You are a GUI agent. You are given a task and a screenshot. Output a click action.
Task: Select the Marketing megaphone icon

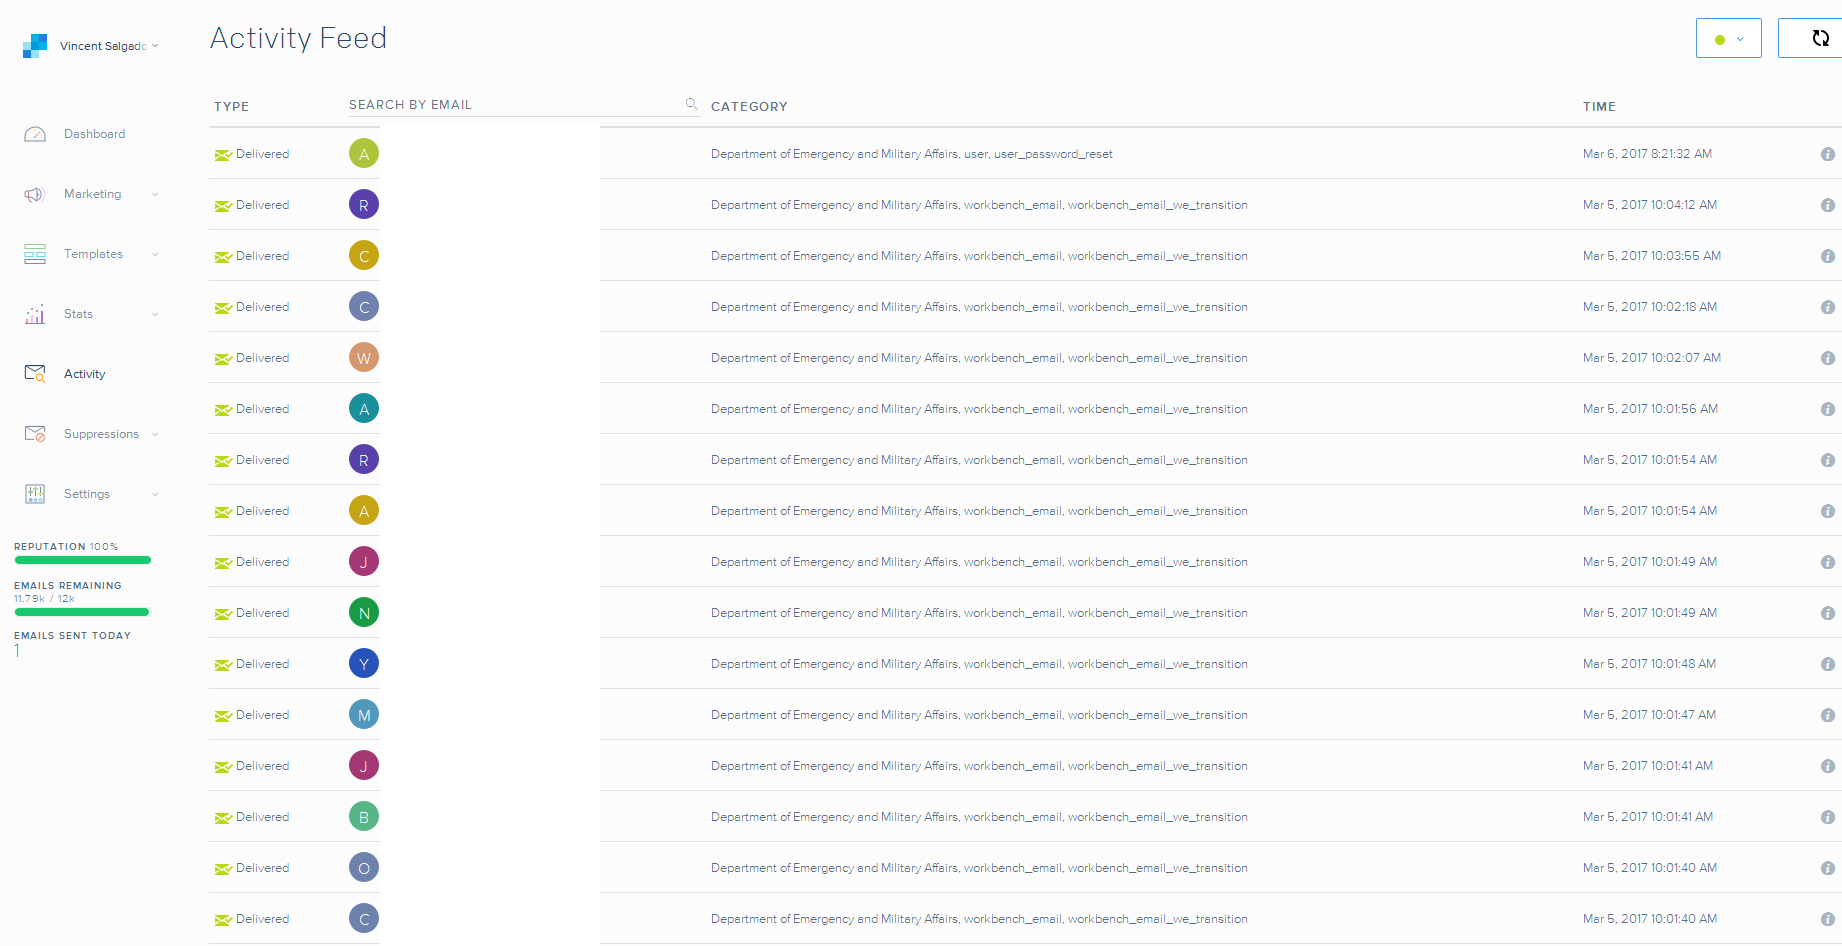[34, 194]
